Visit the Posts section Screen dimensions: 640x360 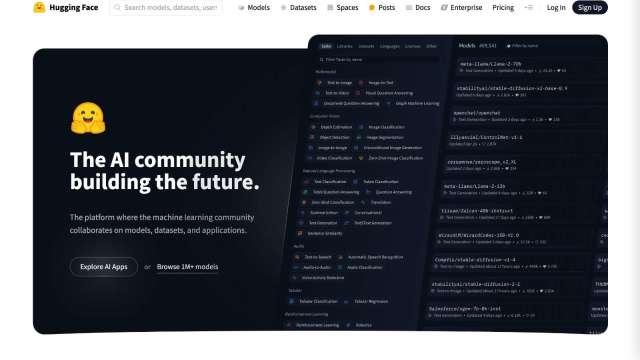pos(382,7)
